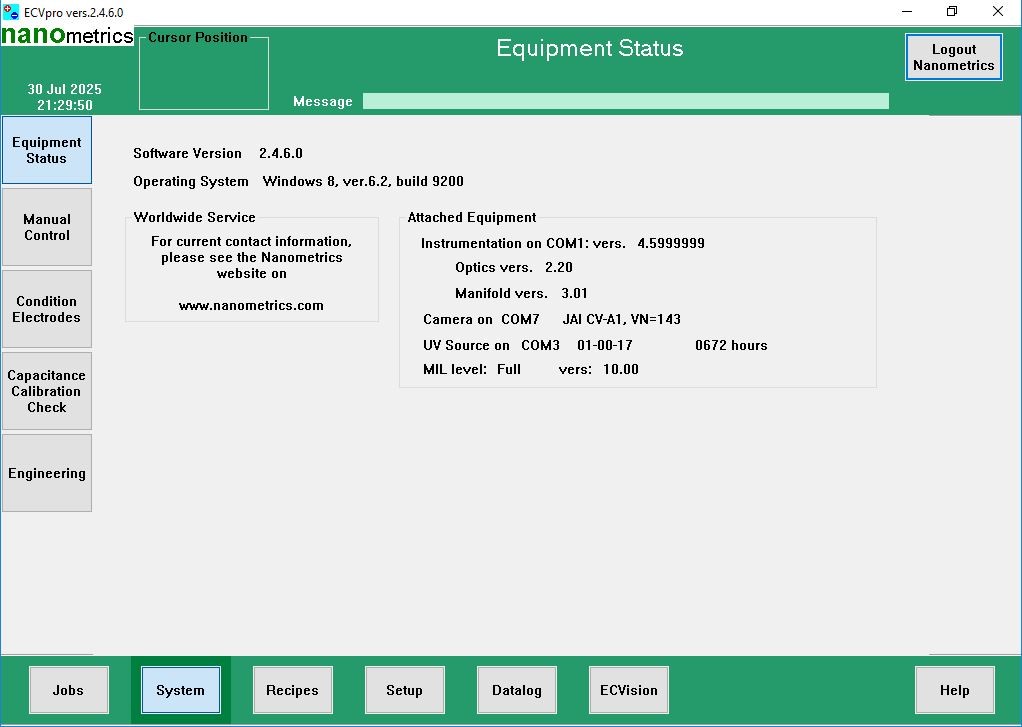1022x727 pixels.
Task: Open the ECVision tab
Action: coord(628,689)
